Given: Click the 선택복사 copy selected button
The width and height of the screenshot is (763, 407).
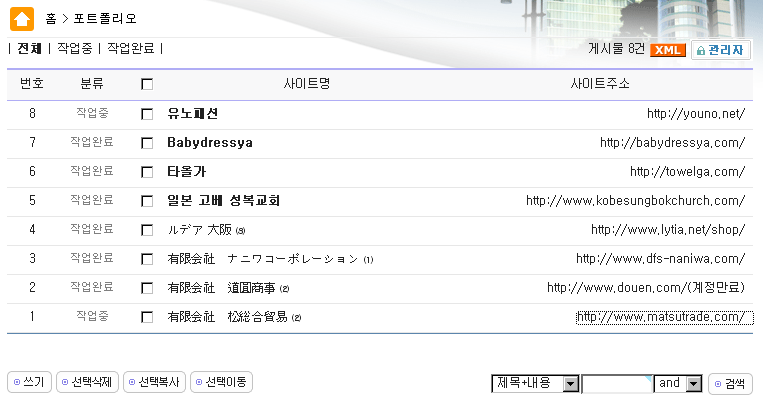Looking at the screenshot, I should point(154,382).
